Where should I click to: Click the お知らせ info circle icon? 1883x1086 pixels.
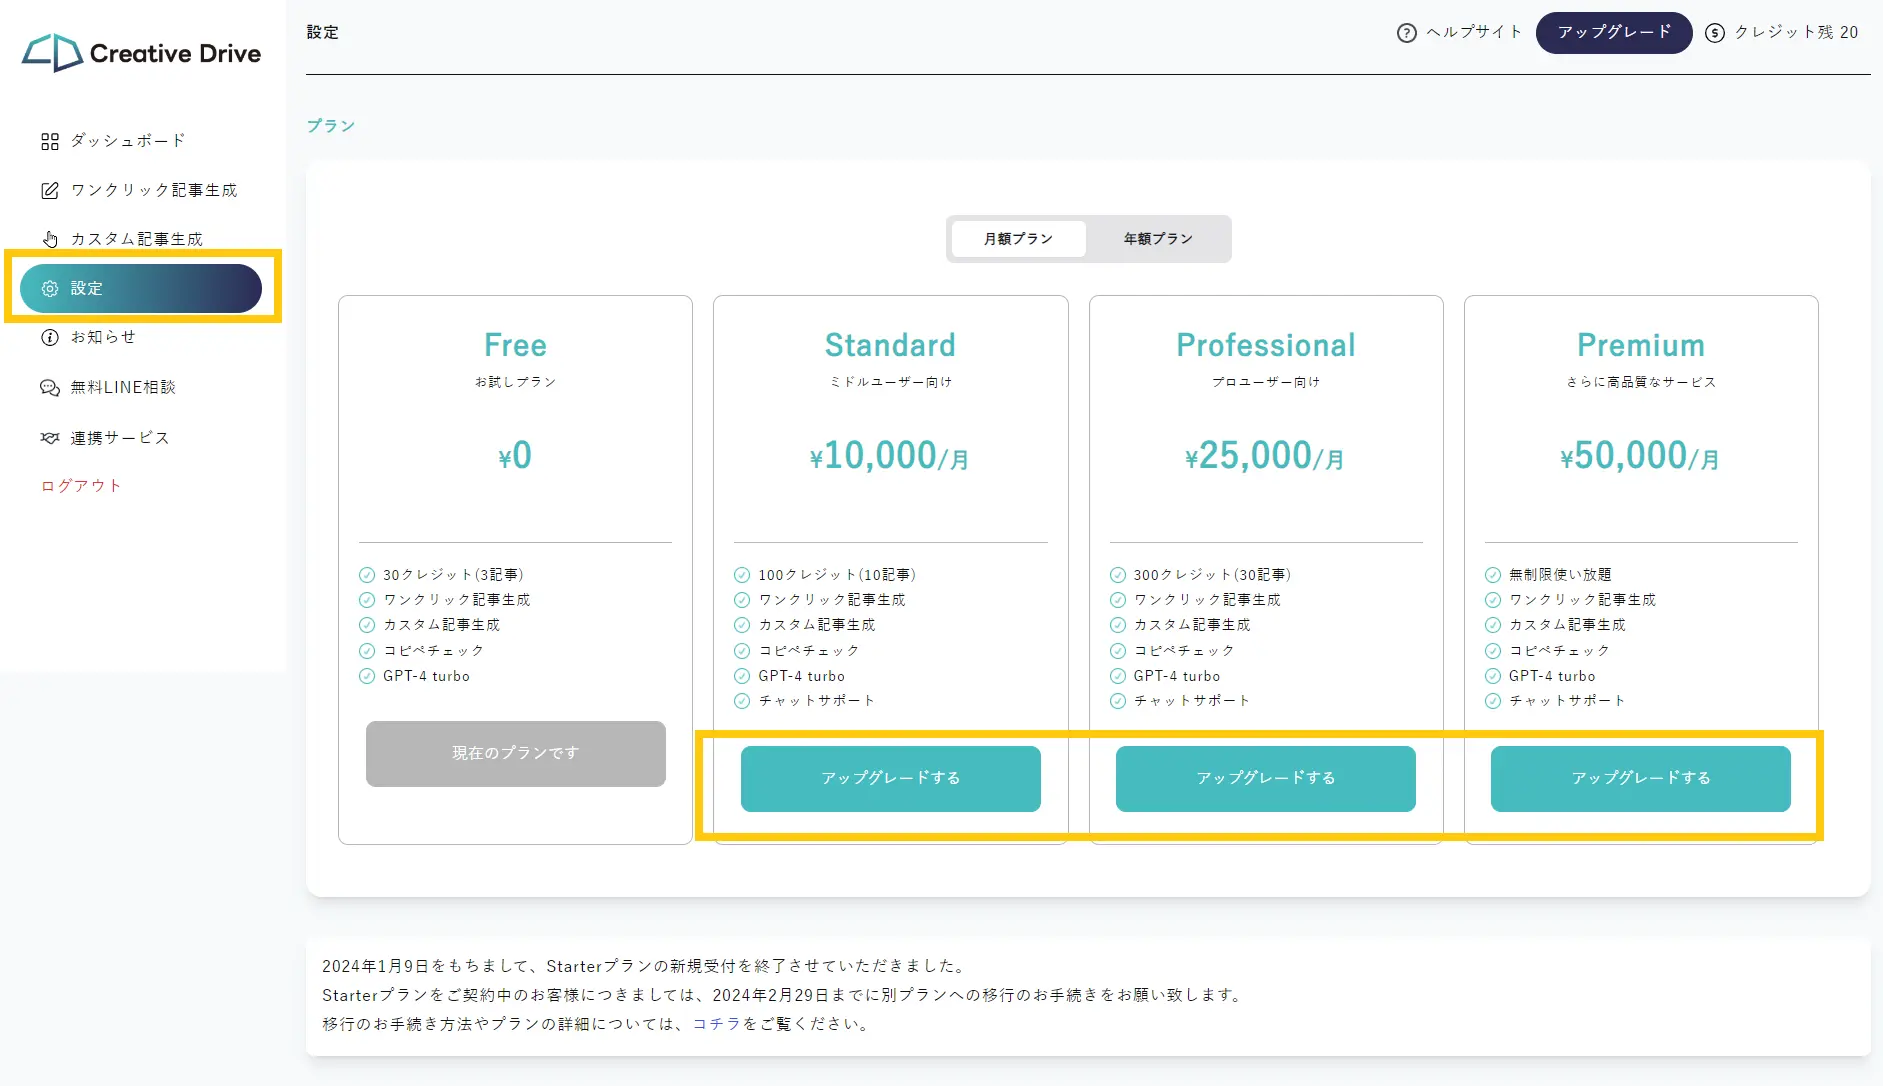click(x=50, y=338)
